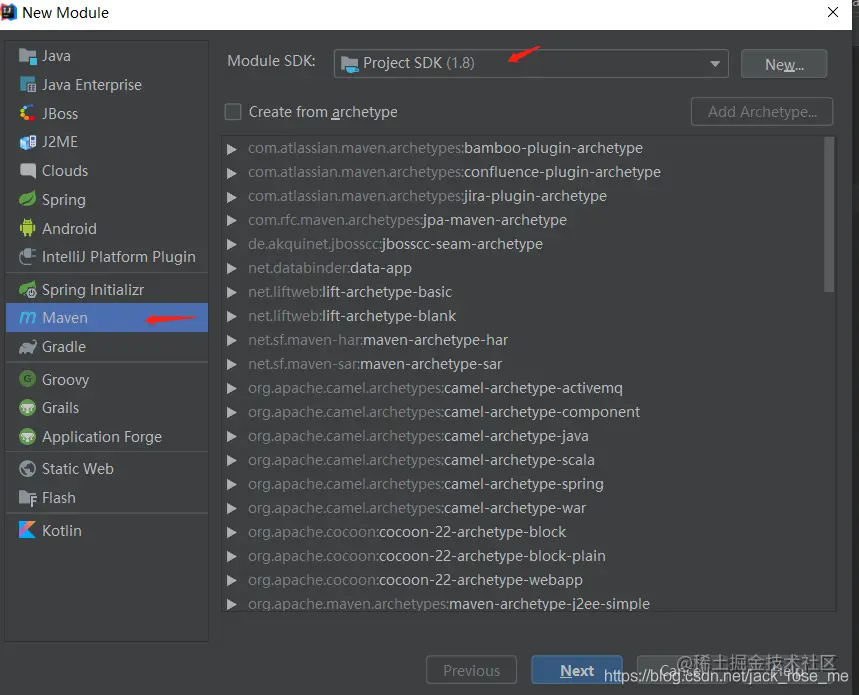Click the Next button

577,670
